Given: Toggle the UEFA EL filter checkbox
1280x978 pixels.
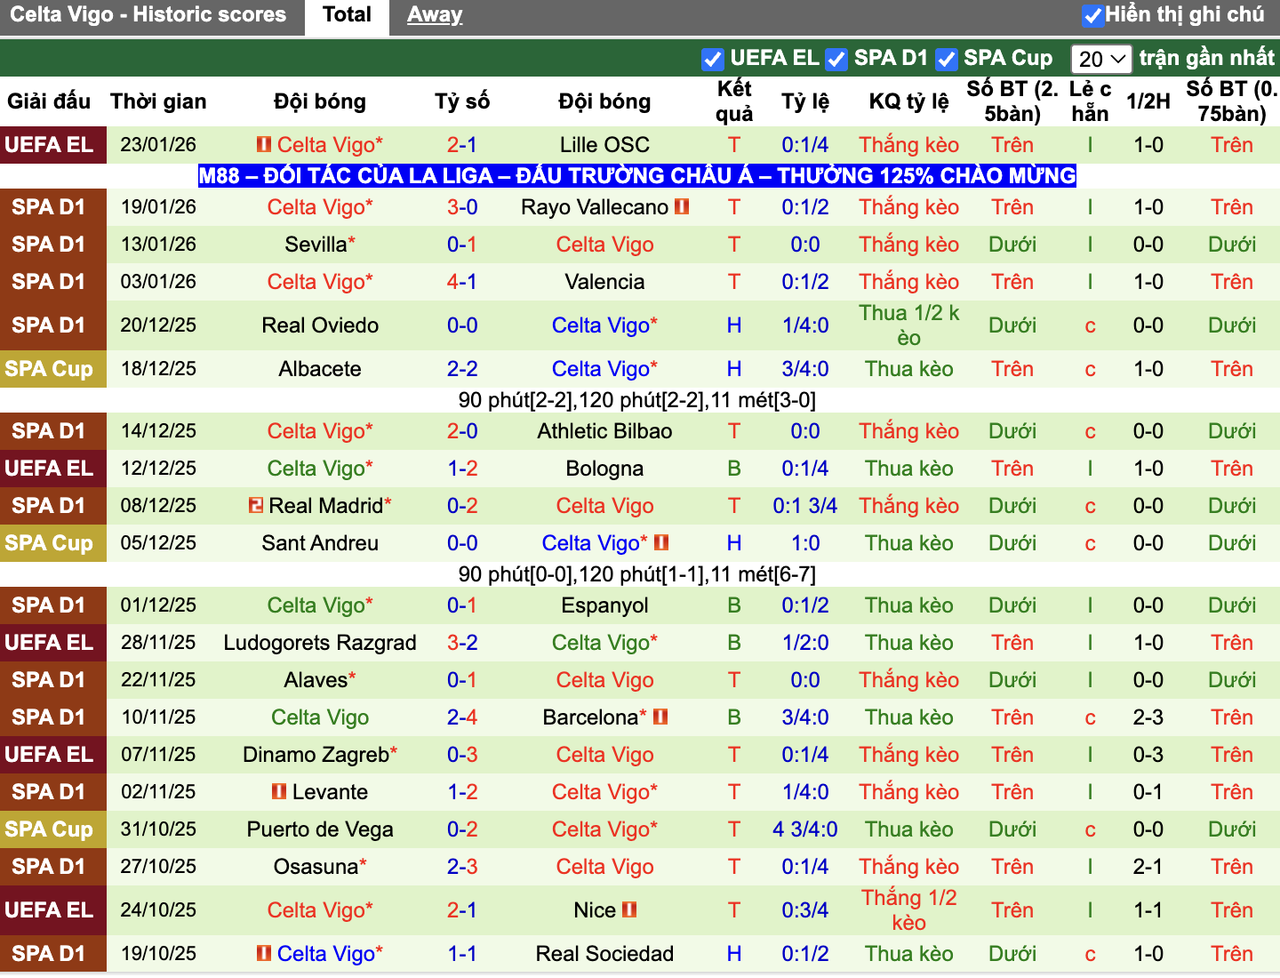Looking at the screenshot, I should [713, 59].
